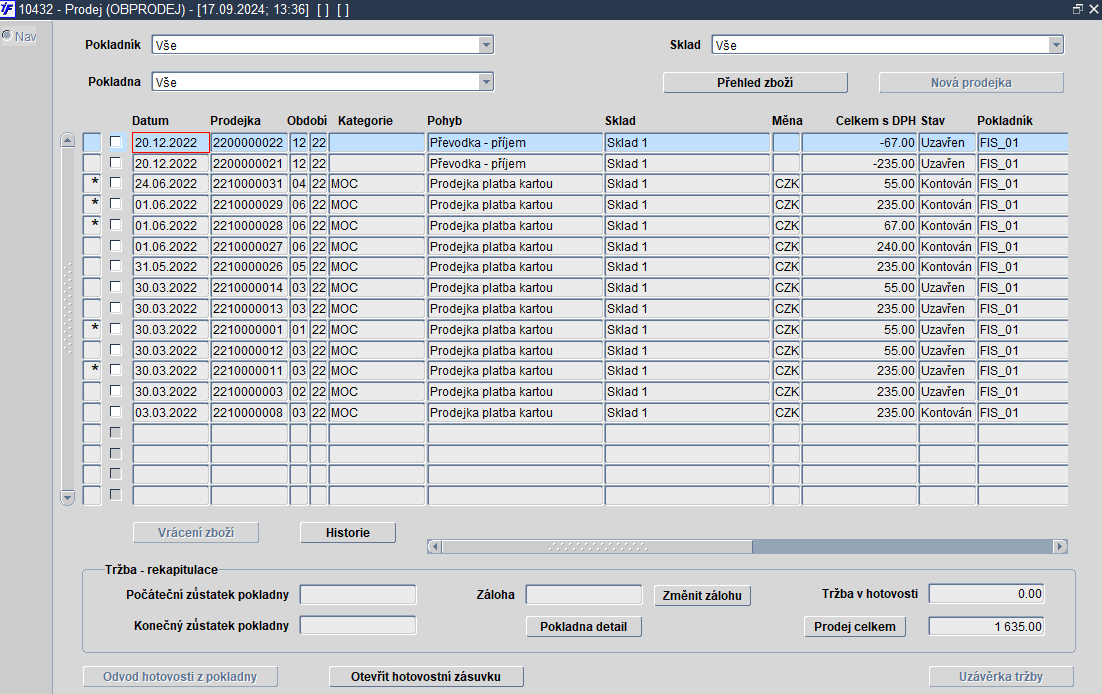
Task: Expand the Pokladna dropdown list
Action: pyautogui.click(x=486, y=82)
